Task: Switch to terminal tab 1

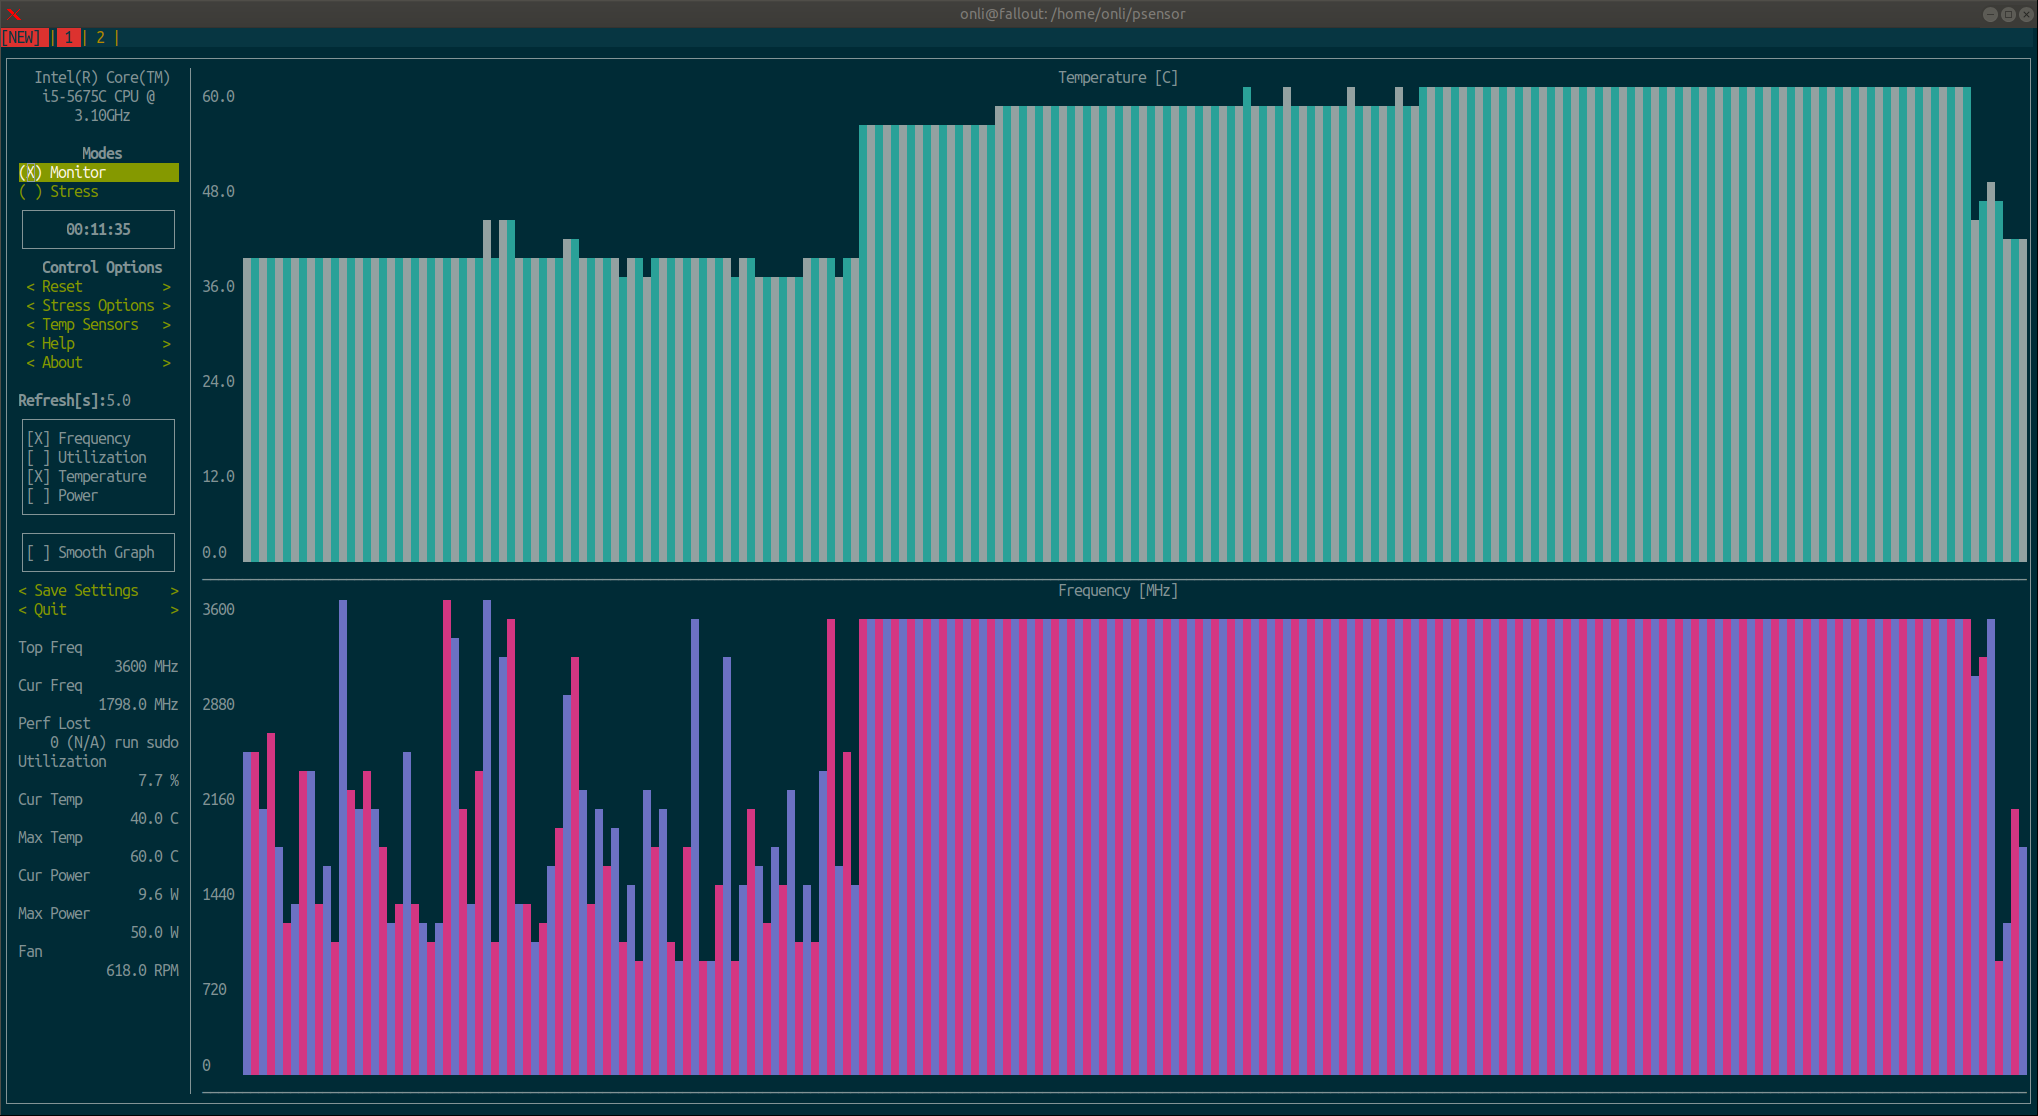Action: point(68,37)
